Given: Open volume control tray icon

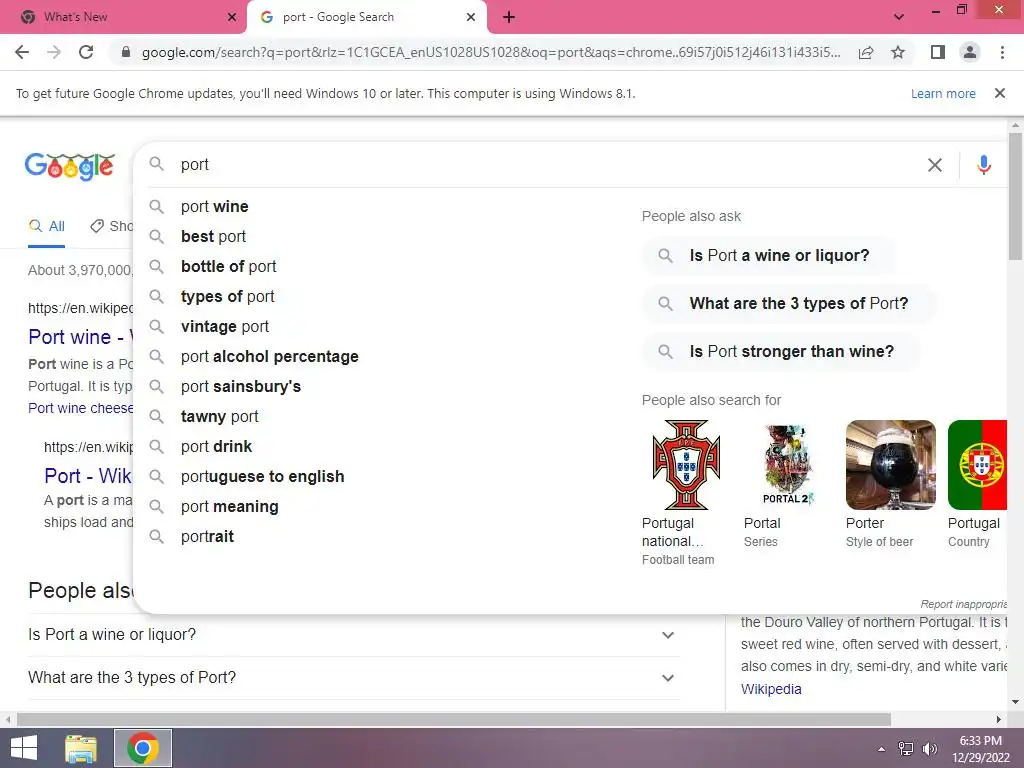Looking at the screenshot, I should 929,749.
